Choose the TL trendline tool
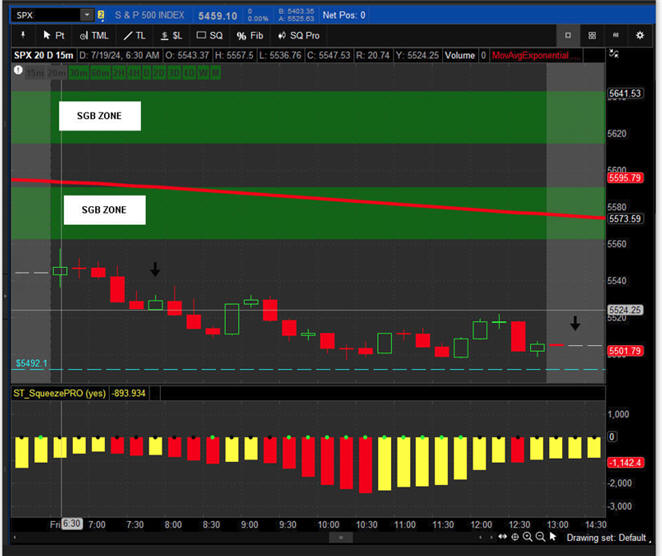Viewport: 662px width, 556px height. pyautogui.click(x=134, y=35)
